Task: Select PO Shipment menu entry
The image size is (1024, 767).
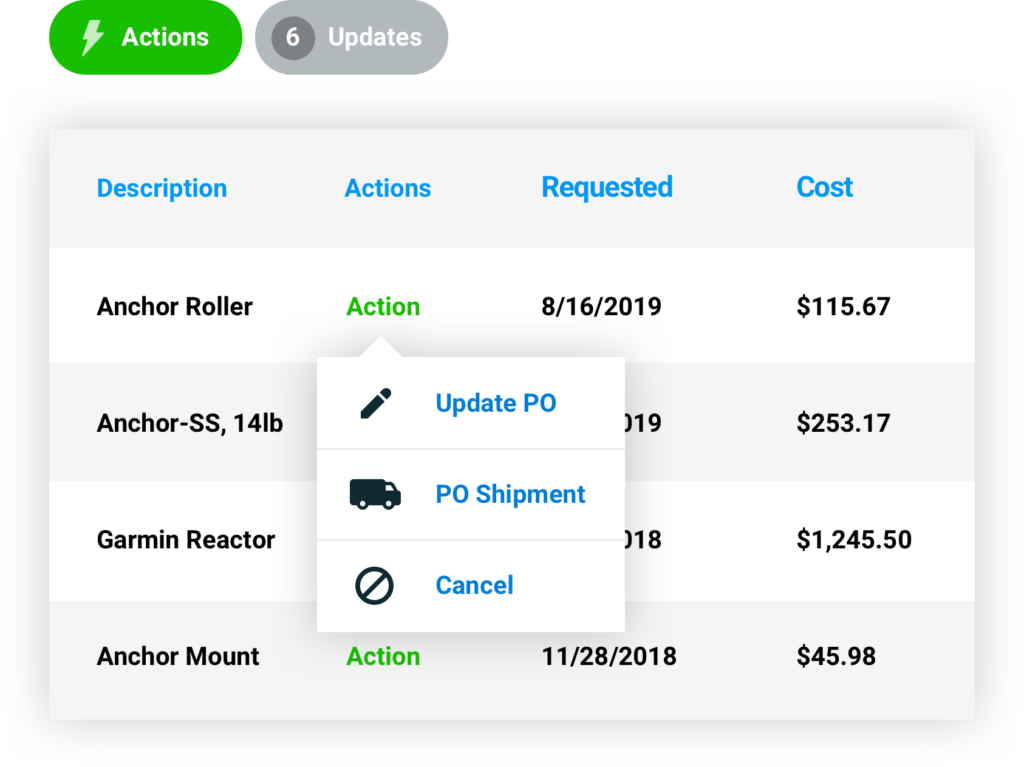Action: click(510, 495)
